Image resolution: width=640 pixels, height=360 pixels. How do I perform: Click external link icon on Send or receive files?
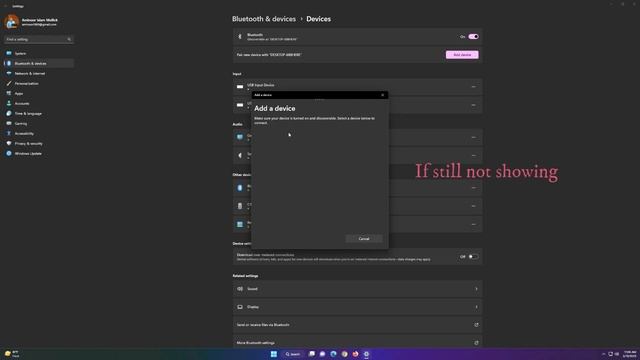tap(476, 325)
